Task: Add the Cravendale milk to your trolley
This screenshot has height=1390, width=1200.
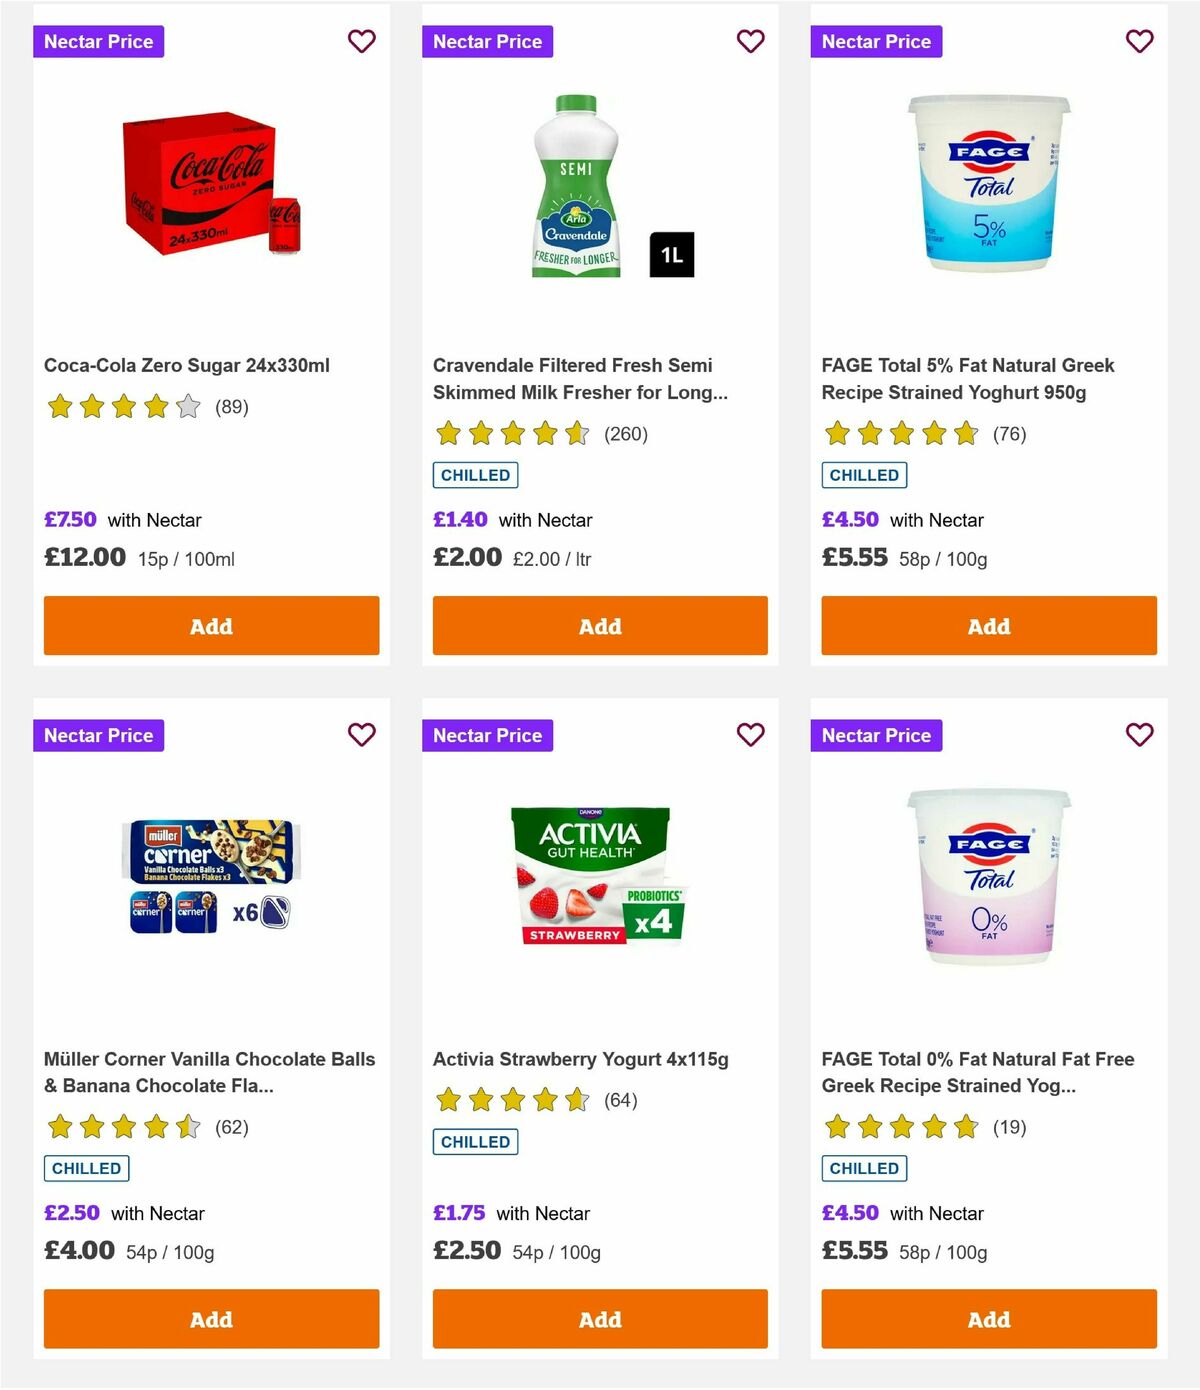Action: click(x=600, y=626)
